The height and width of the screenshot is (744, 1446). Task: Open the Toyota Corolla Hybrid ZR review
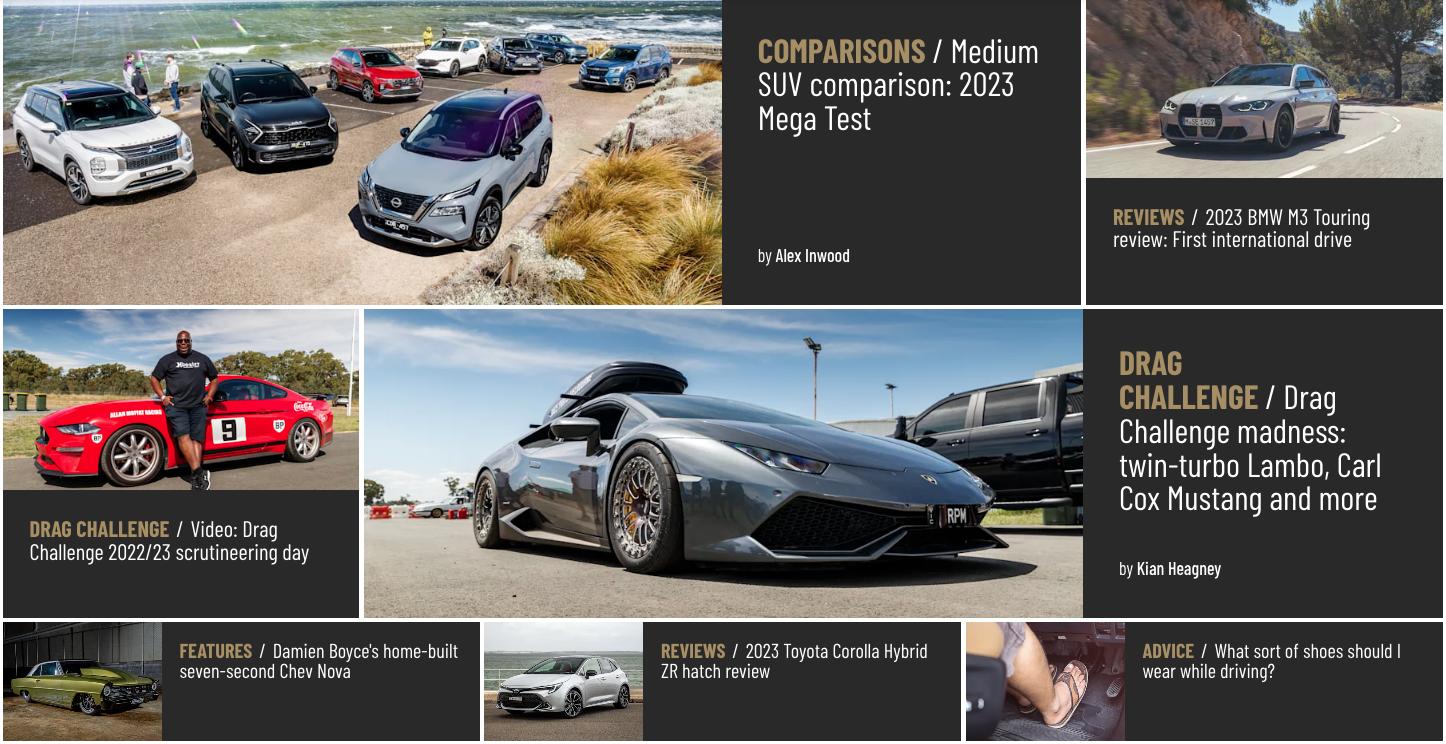click(795, 661)
